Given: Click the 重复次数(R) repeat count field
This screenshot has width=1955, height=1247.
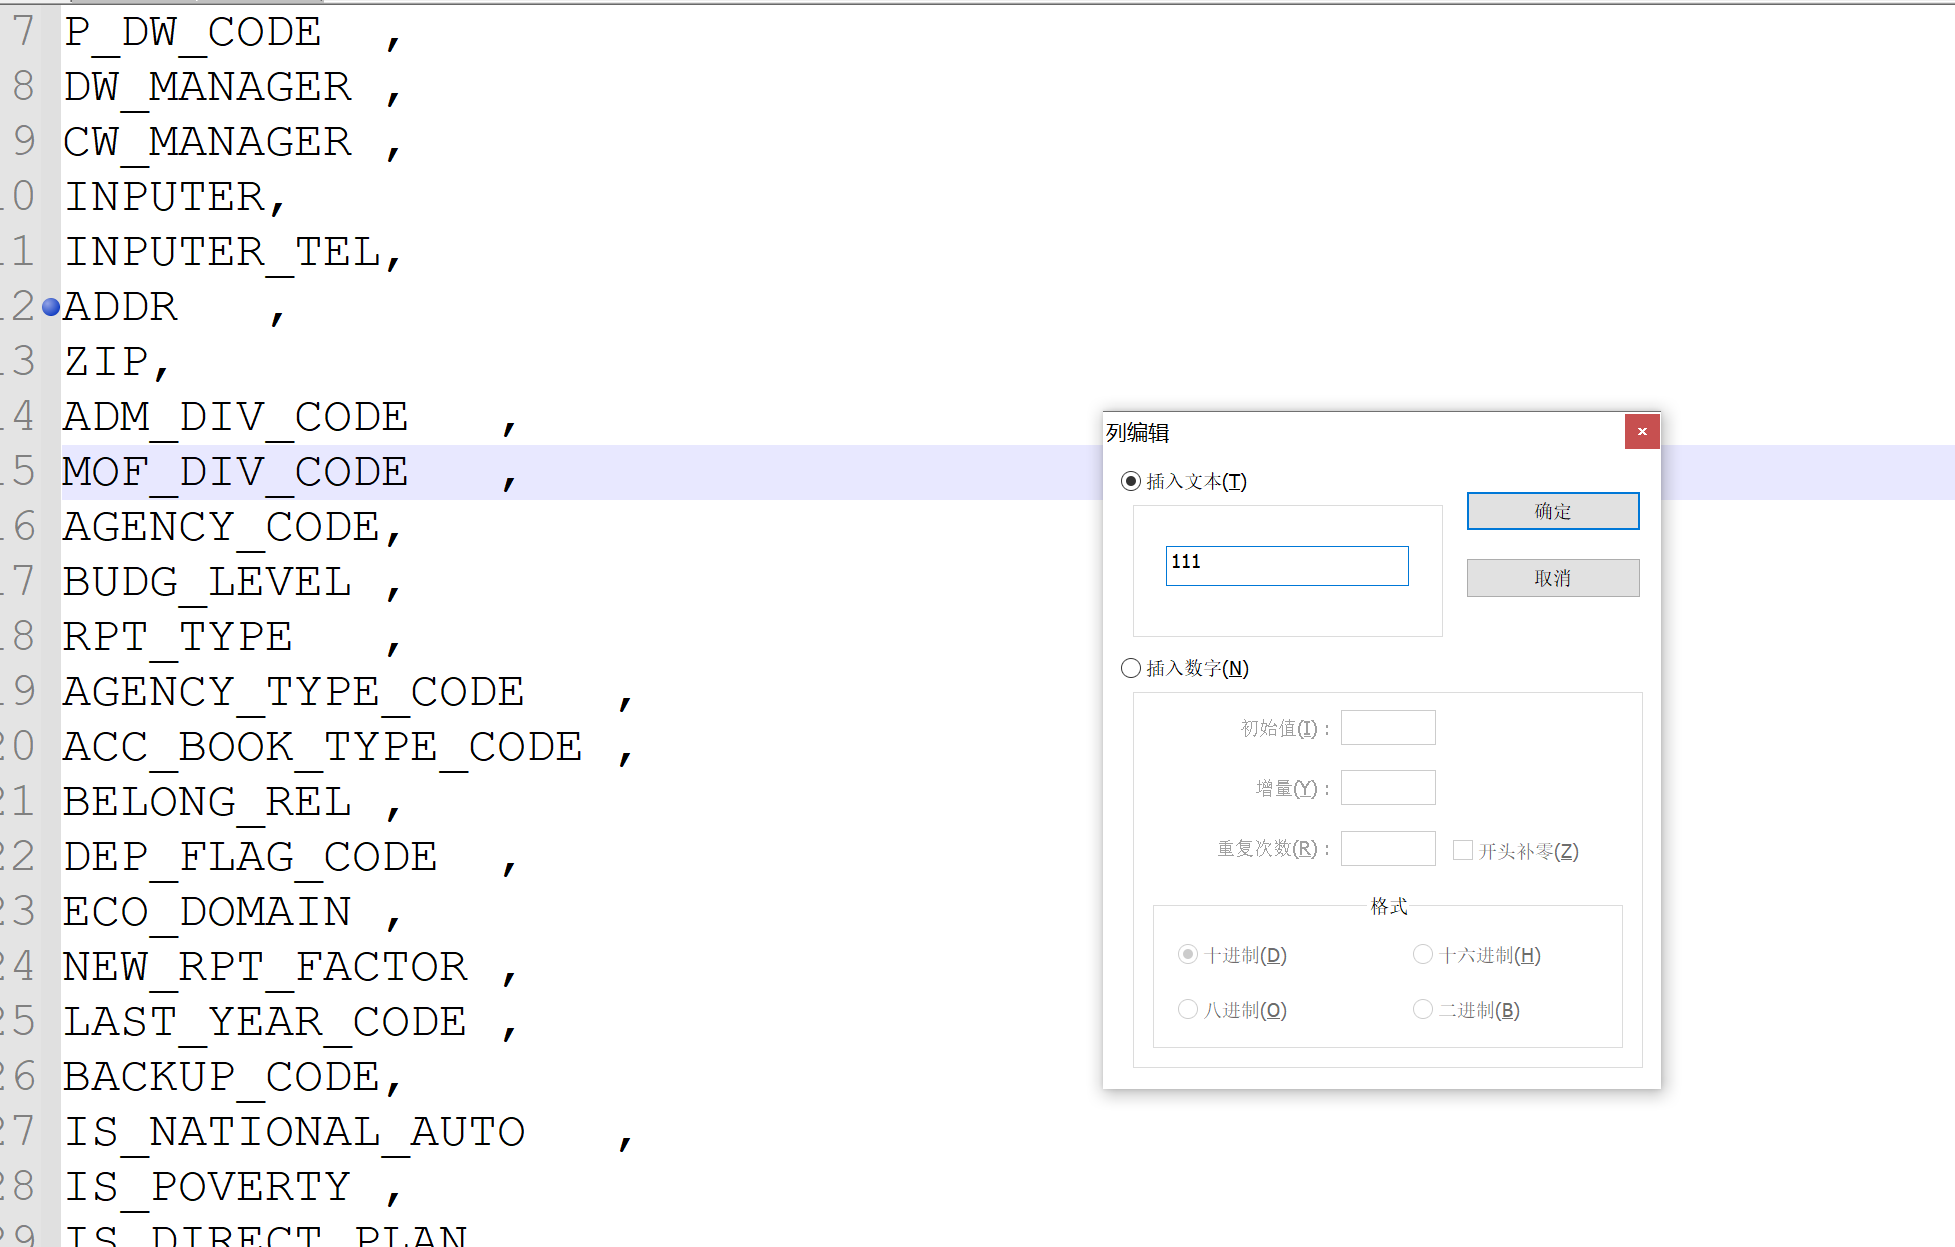Looking at the screenshot, I should click(x=1388, y=848).
